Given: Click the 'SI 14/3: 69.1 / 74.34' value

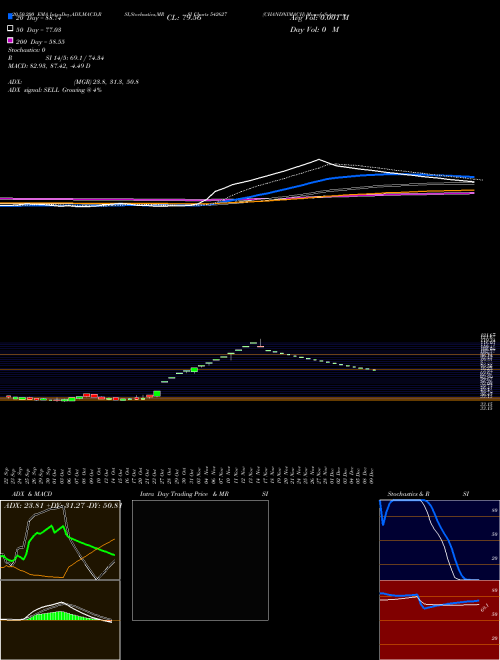Looking at the screenshot, I should pos(75,58).
